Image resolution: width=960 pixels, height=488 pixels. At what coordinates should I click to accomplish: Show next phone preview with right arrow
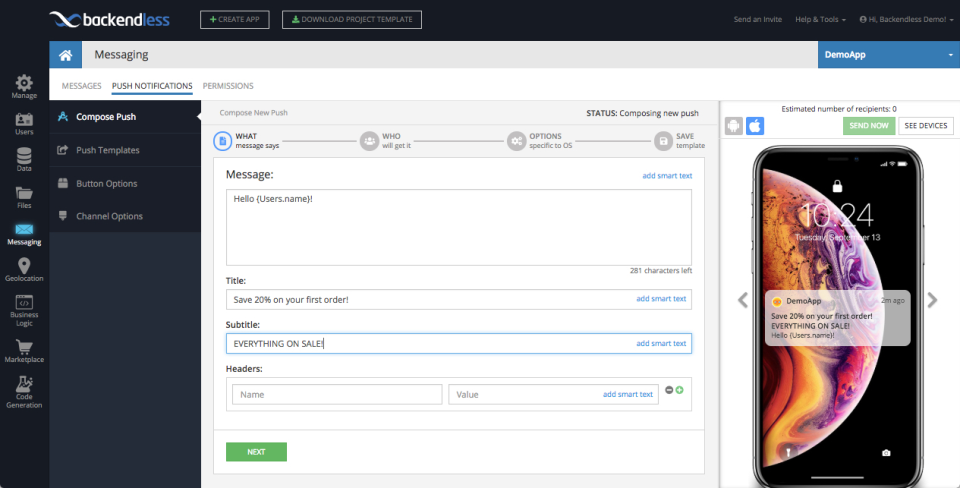pos(932,300)
